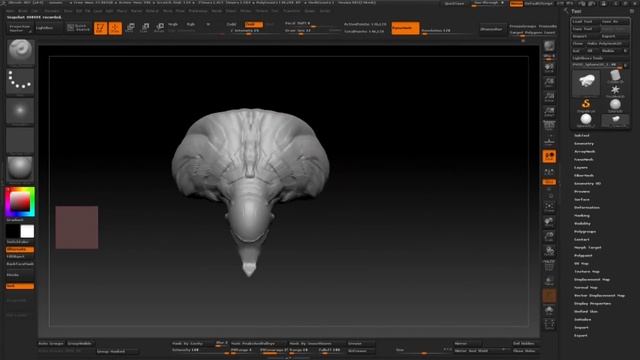
Task: Adjust the Focal Shift slider
Action: point(312,24)
